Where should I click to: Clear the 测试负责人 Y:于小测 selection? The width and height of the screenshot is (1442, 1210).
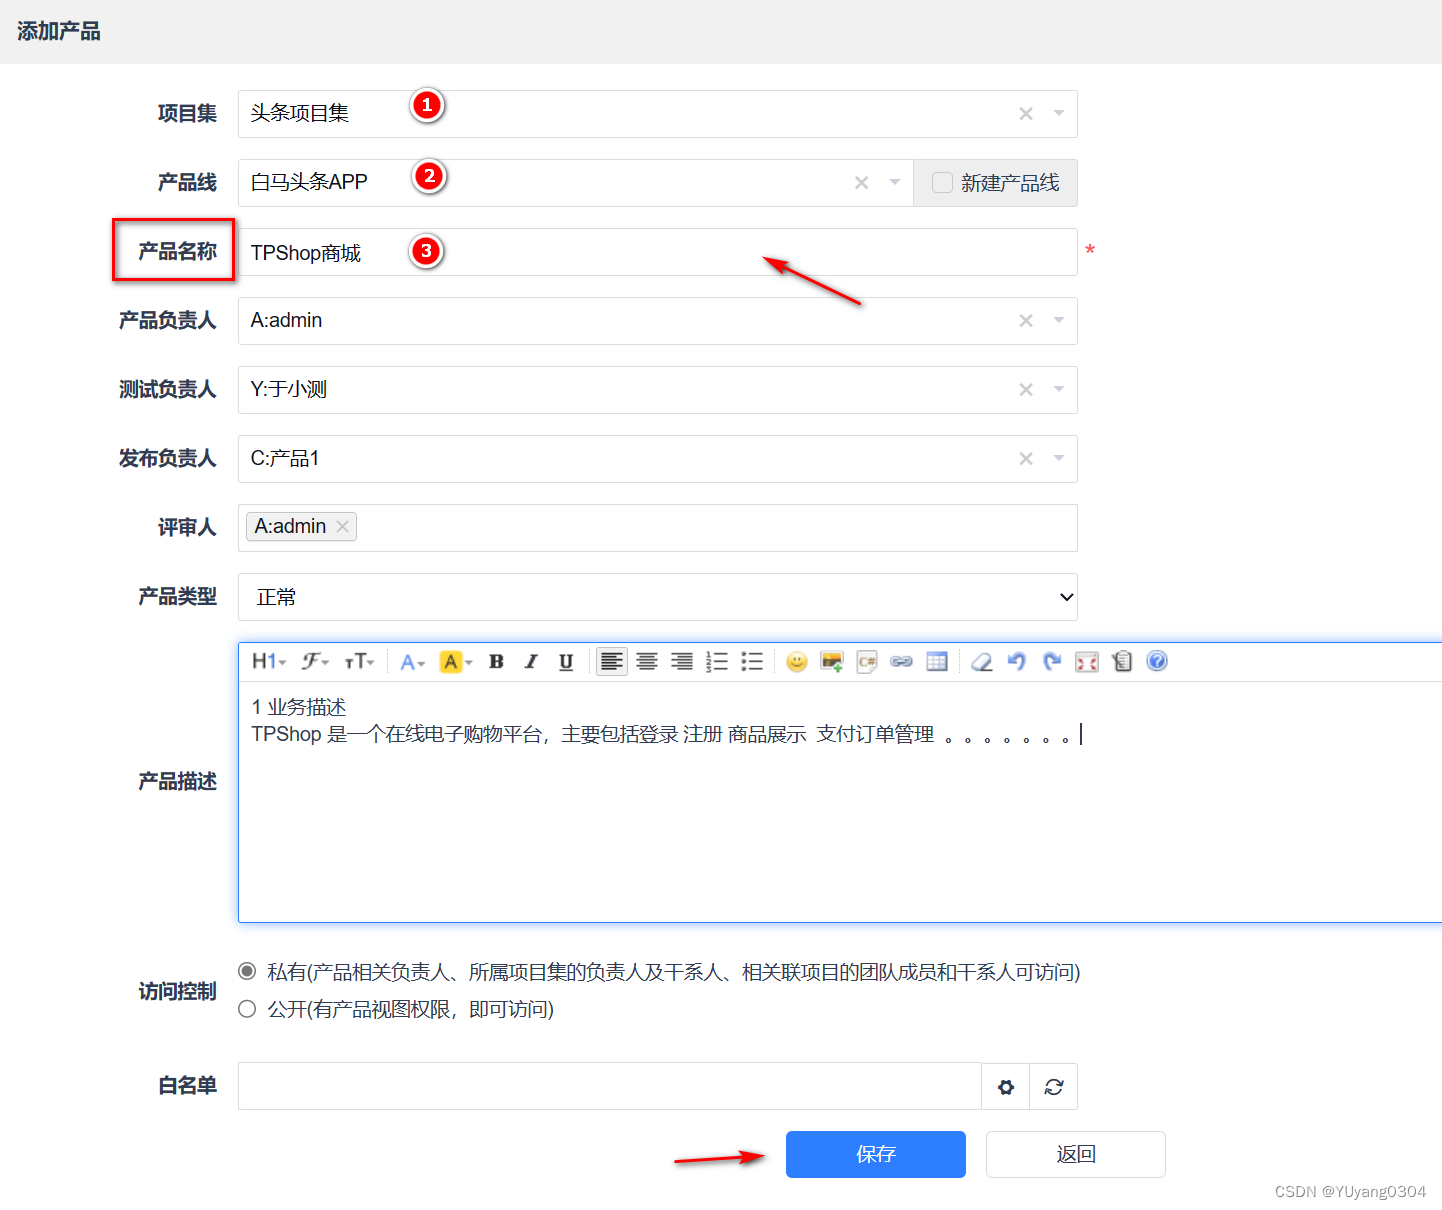(x=1026, y=390)
